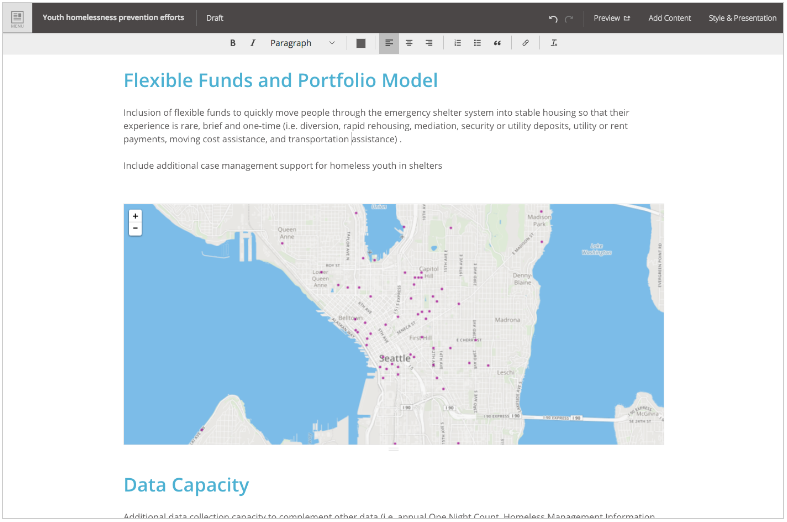
Task: Insert a numbered list
Action: [458, 43]
